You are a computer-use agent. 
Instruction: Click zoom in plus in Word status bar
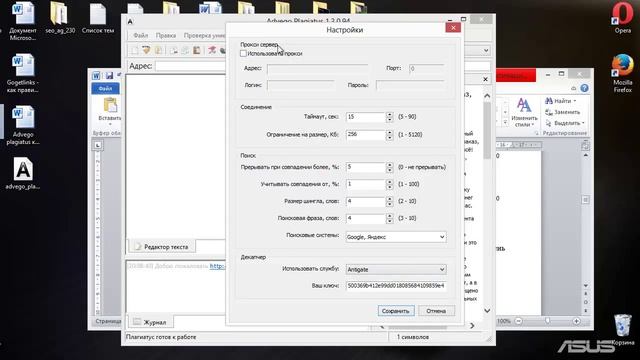click(576, 321)
